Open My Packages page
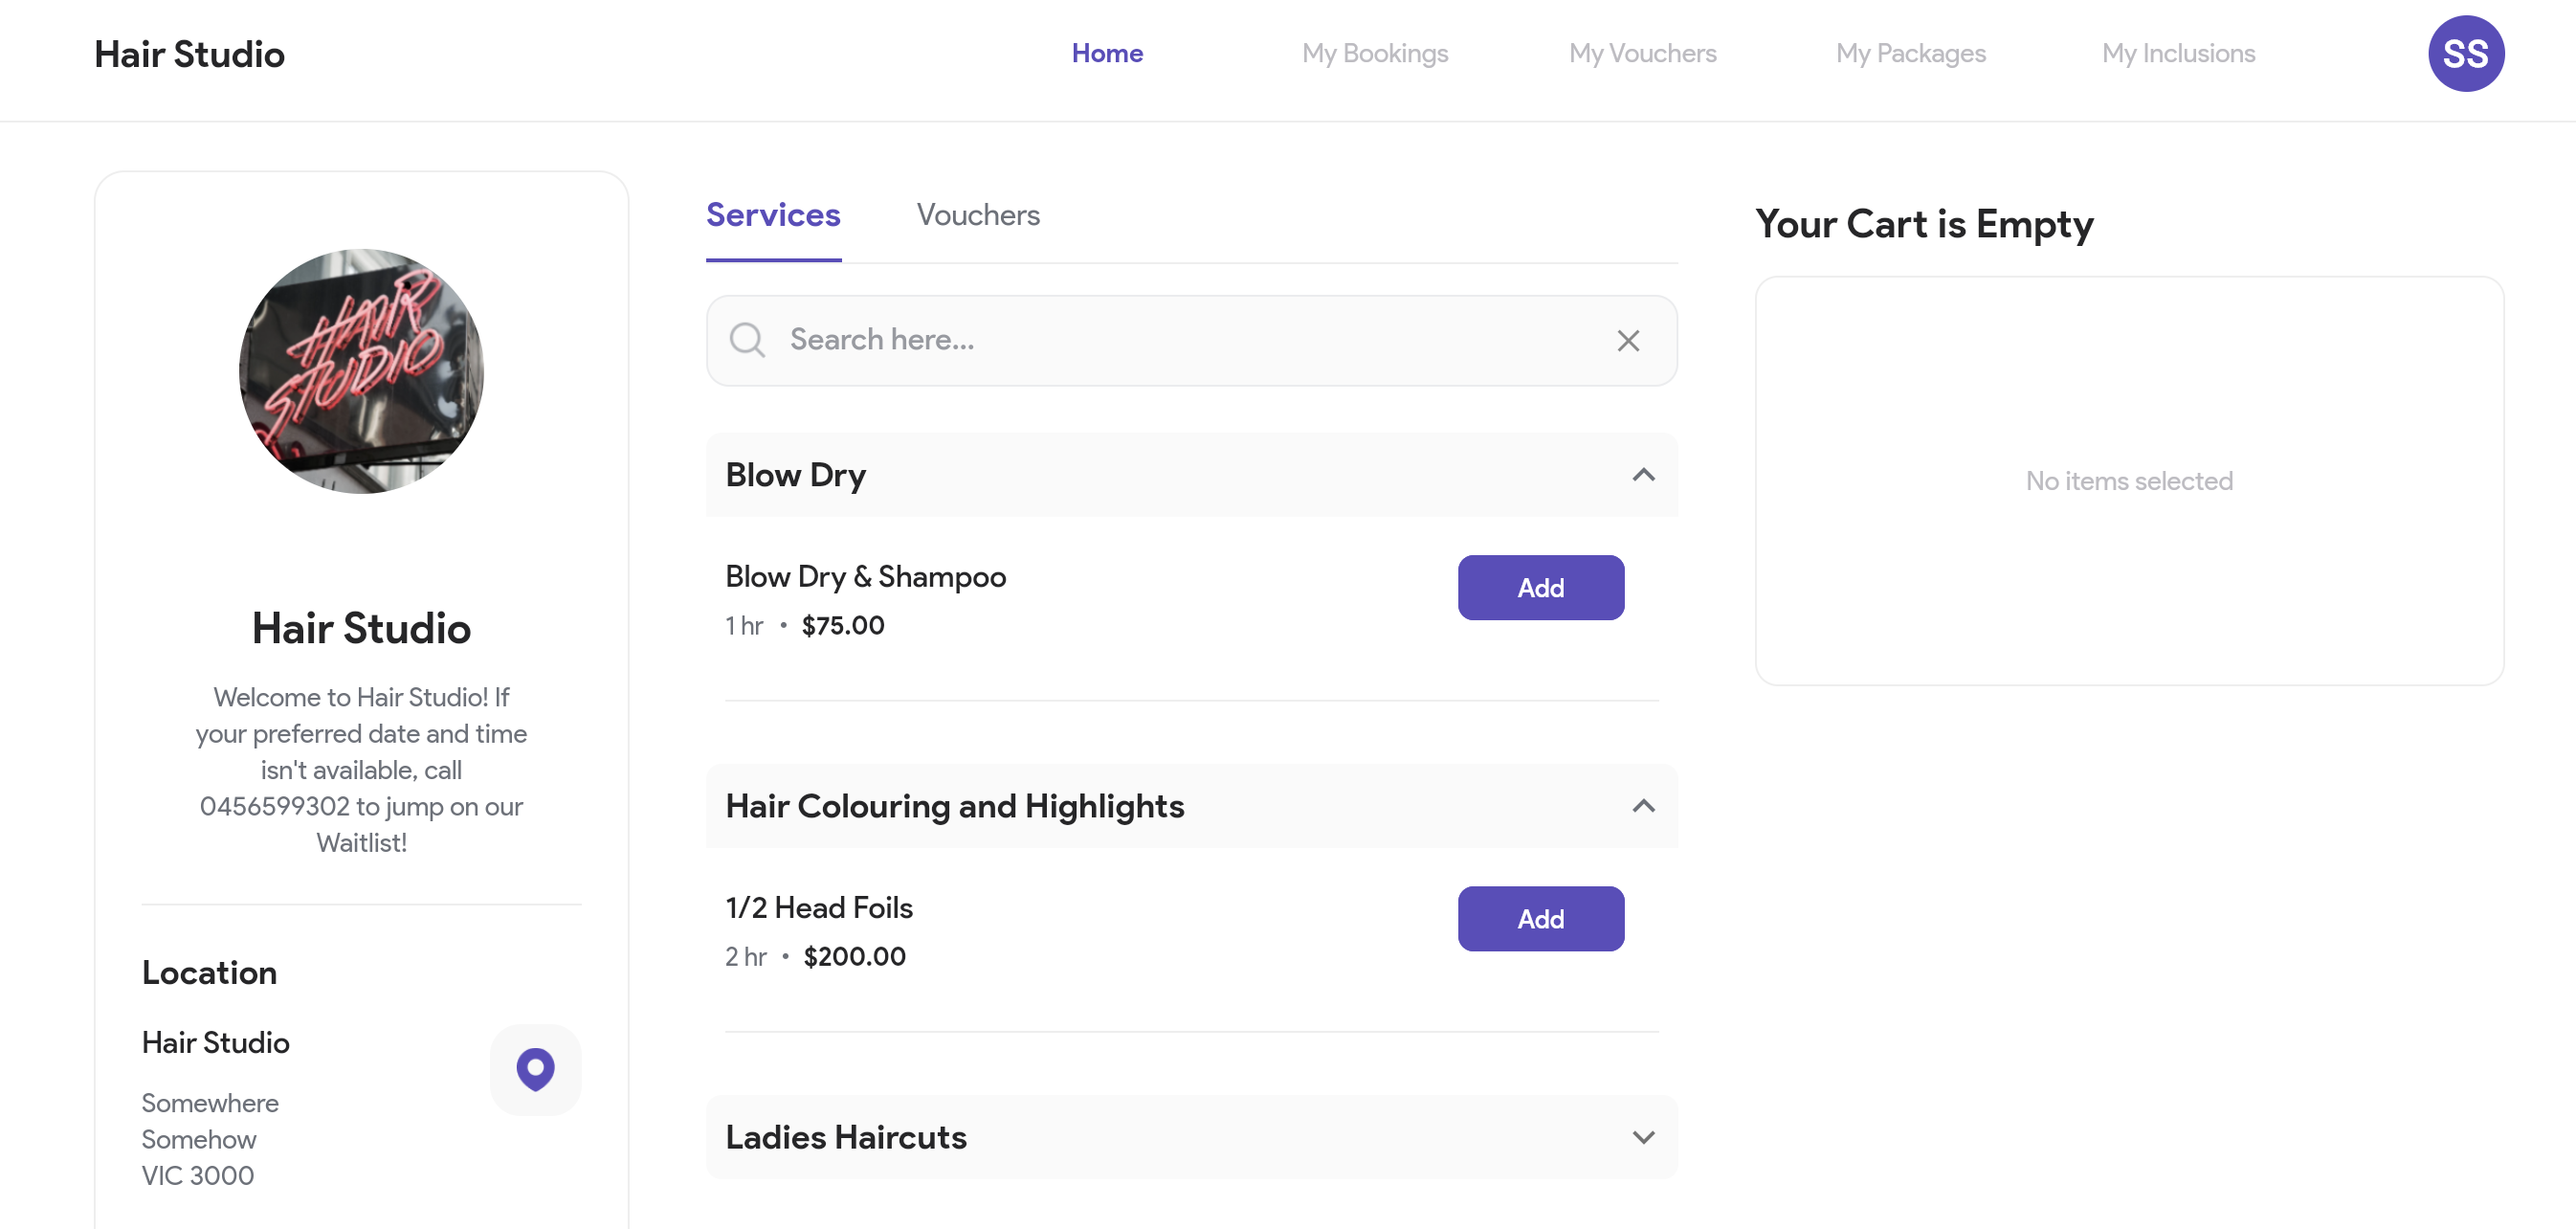The image size is (2576, 1229). tap(1910, 53)
